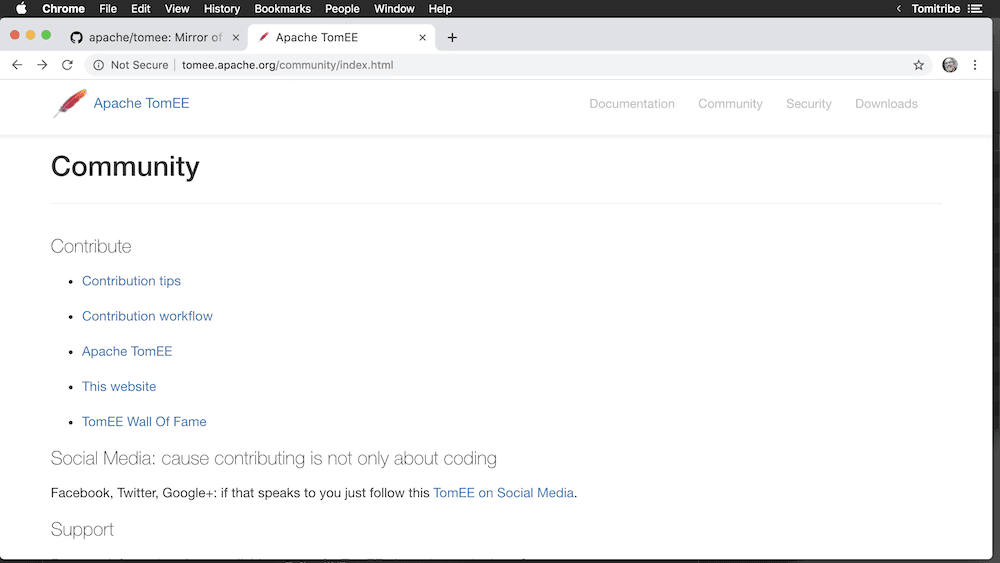
Task: Click the address bar URL
Action: tap(288, 65)
